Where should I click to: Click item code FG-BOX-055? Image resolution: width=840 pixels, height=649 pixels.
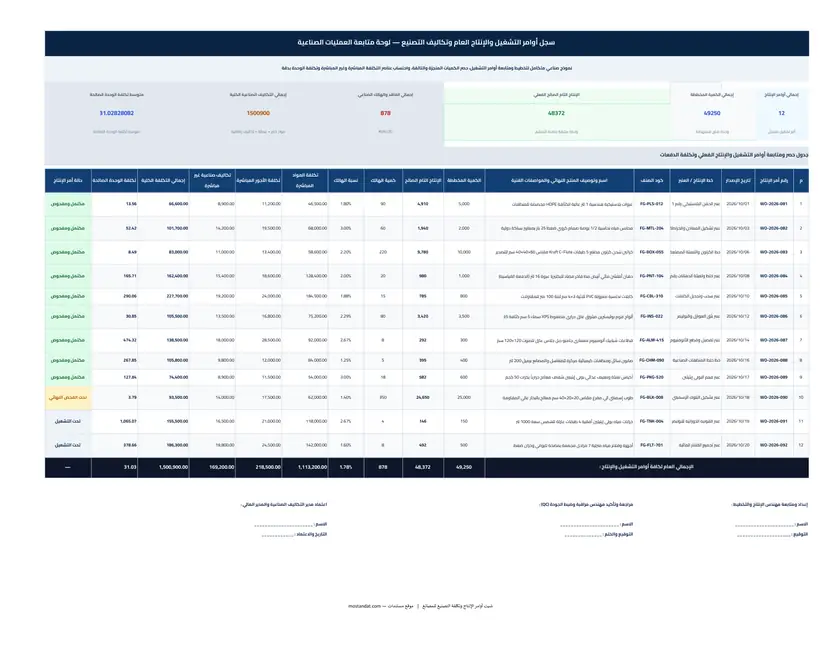coord(651,252)
